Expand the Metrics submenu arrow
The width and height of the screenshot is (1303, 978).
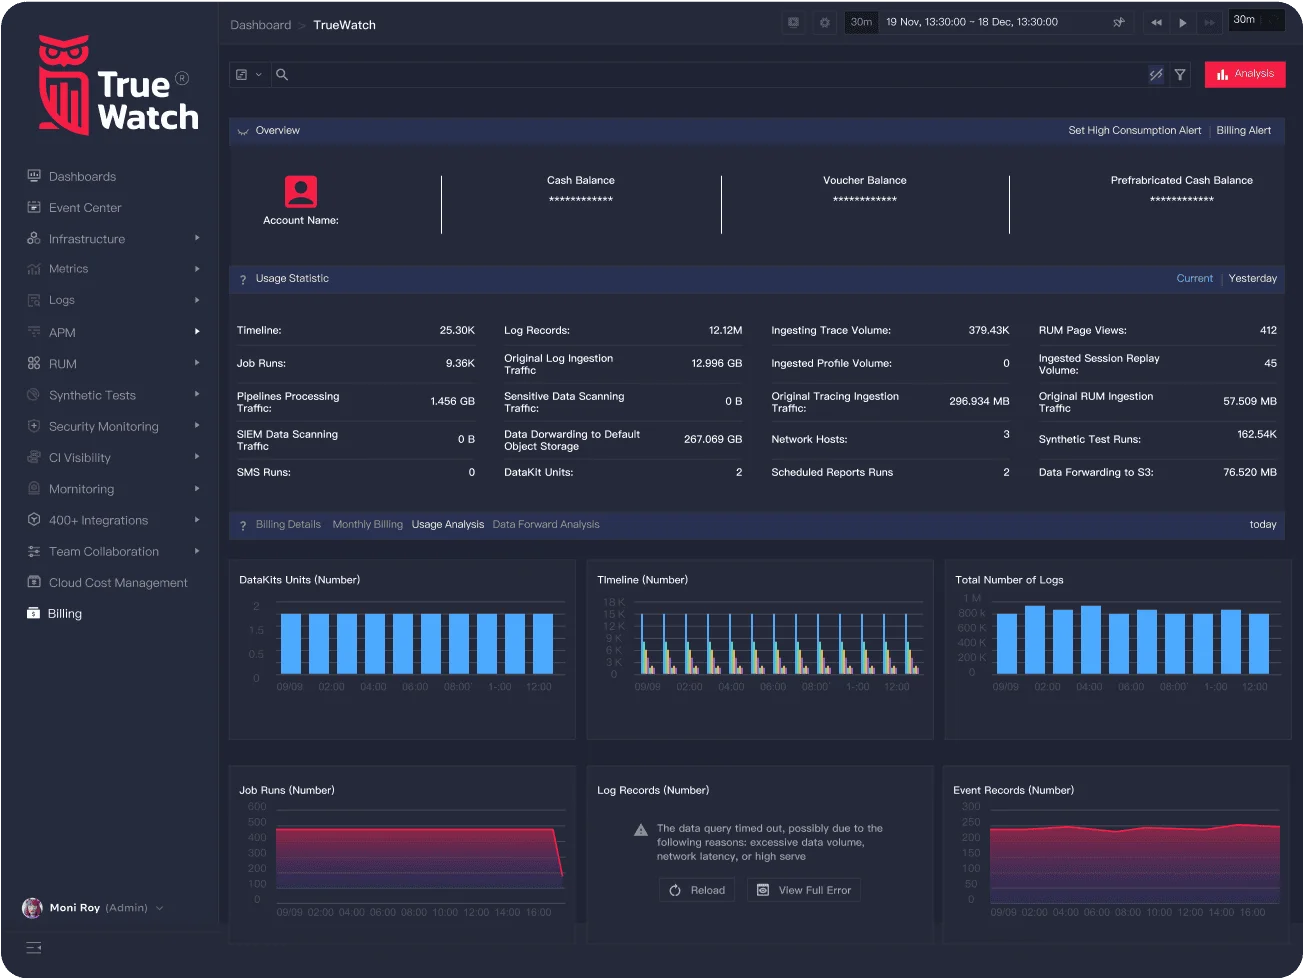197,269
